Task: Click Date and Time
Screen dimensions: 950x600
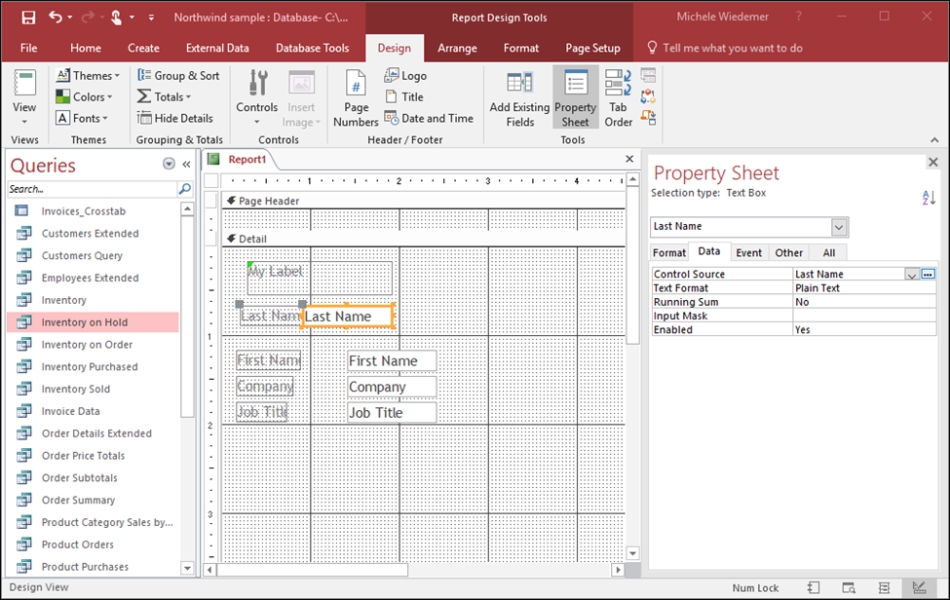Action: pyautogui.click(x=429, y=118)
